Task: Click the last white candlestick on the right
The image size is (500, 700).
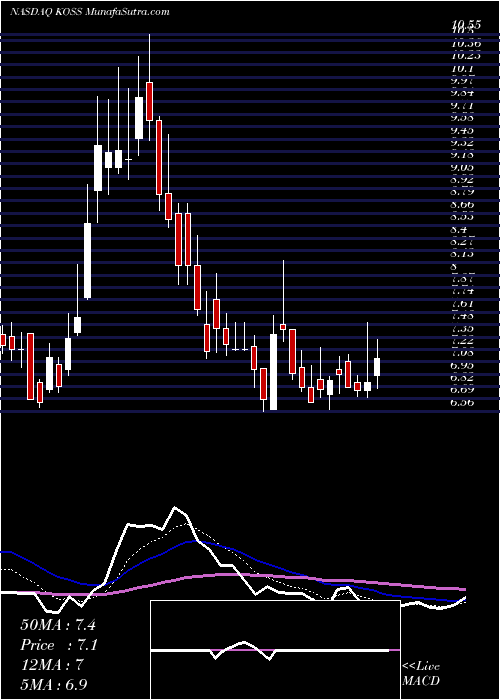Action: (x=377, y=367)
